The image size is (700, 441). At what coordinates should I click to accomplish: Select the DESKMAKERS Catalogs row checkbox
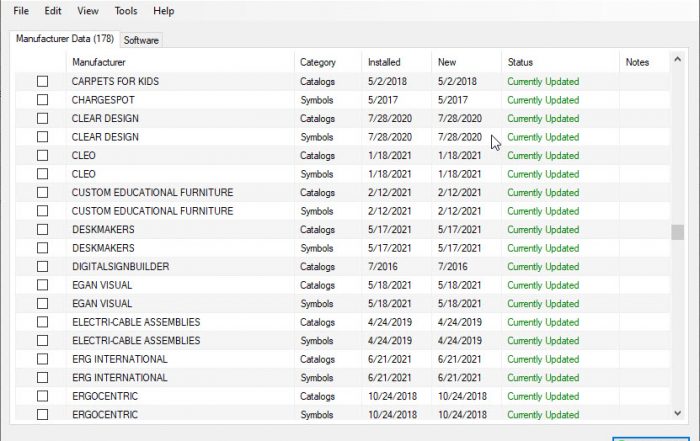point(42,229)
